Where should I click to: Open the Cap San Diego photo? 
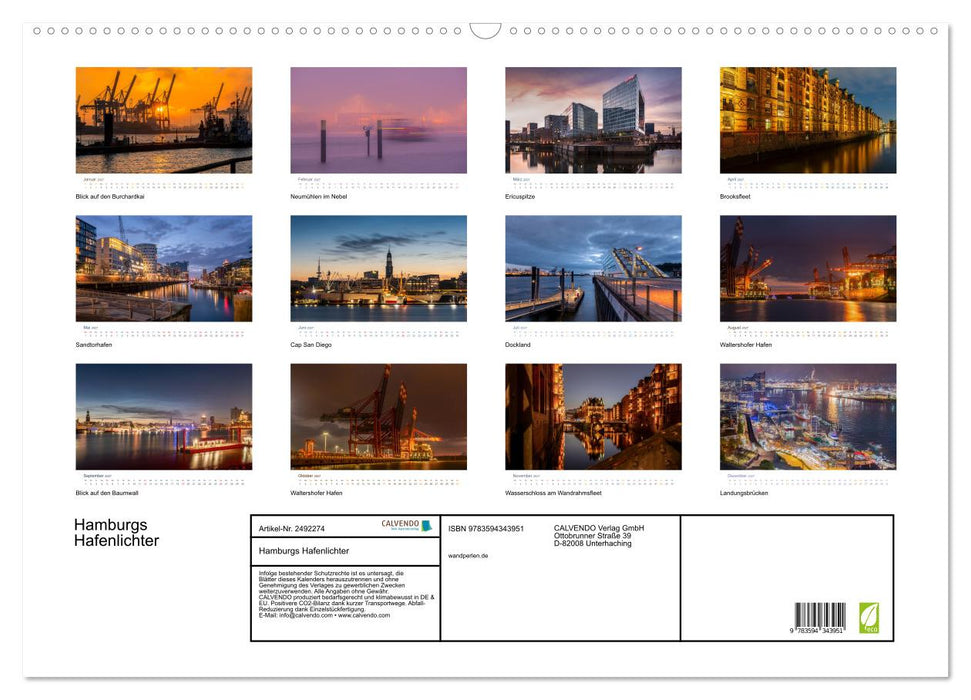[378, 268]
